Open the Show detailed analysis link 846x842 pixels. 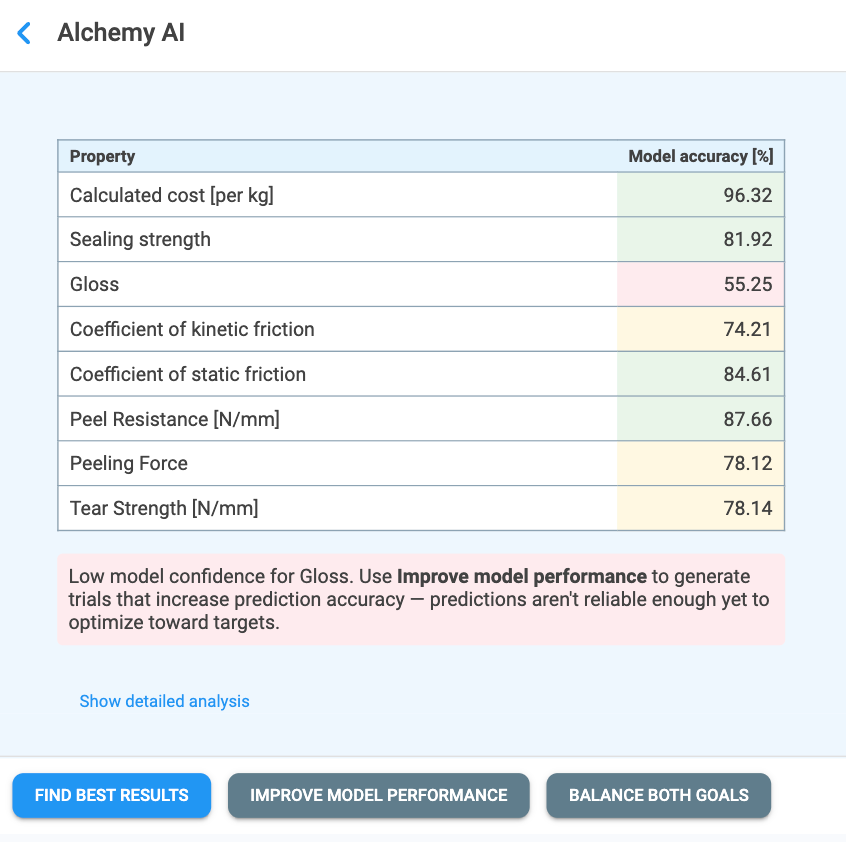click(x=165, y=701)
